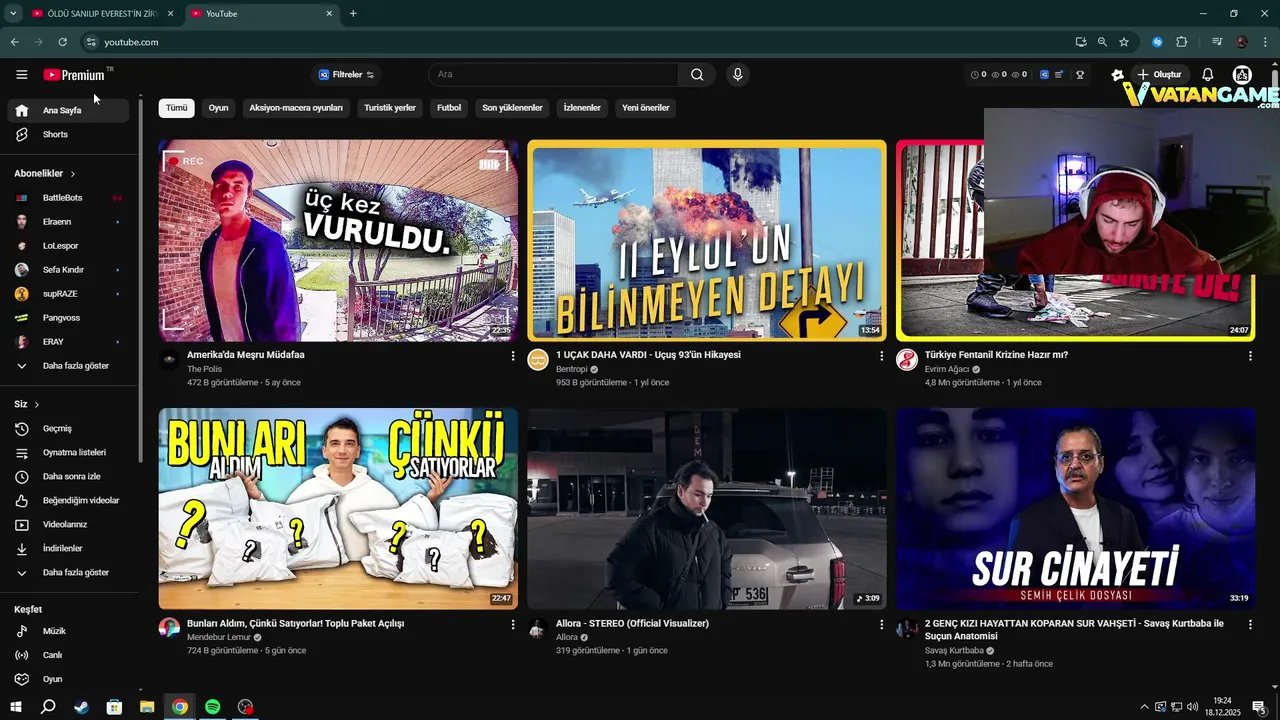The width and height of the screenshot is (1280, 720).
Task: Open the Filtreler dropdown
Action: click(346, 75)
